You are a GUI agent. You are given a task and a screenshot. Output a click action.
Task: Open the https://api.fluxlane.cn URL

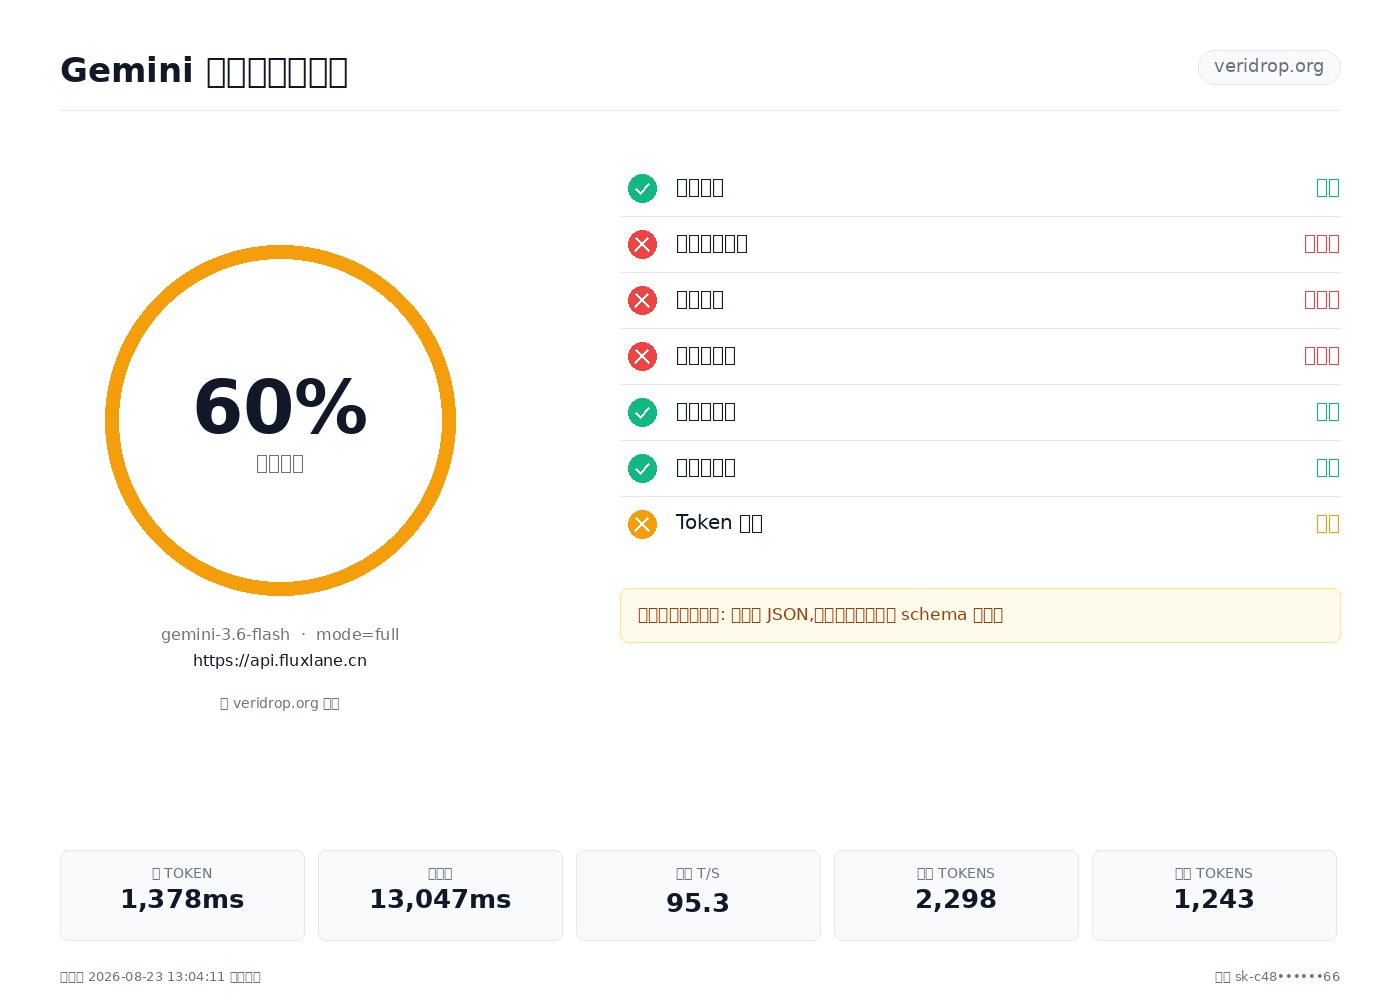pyautogui.click(x=280, y=661)
